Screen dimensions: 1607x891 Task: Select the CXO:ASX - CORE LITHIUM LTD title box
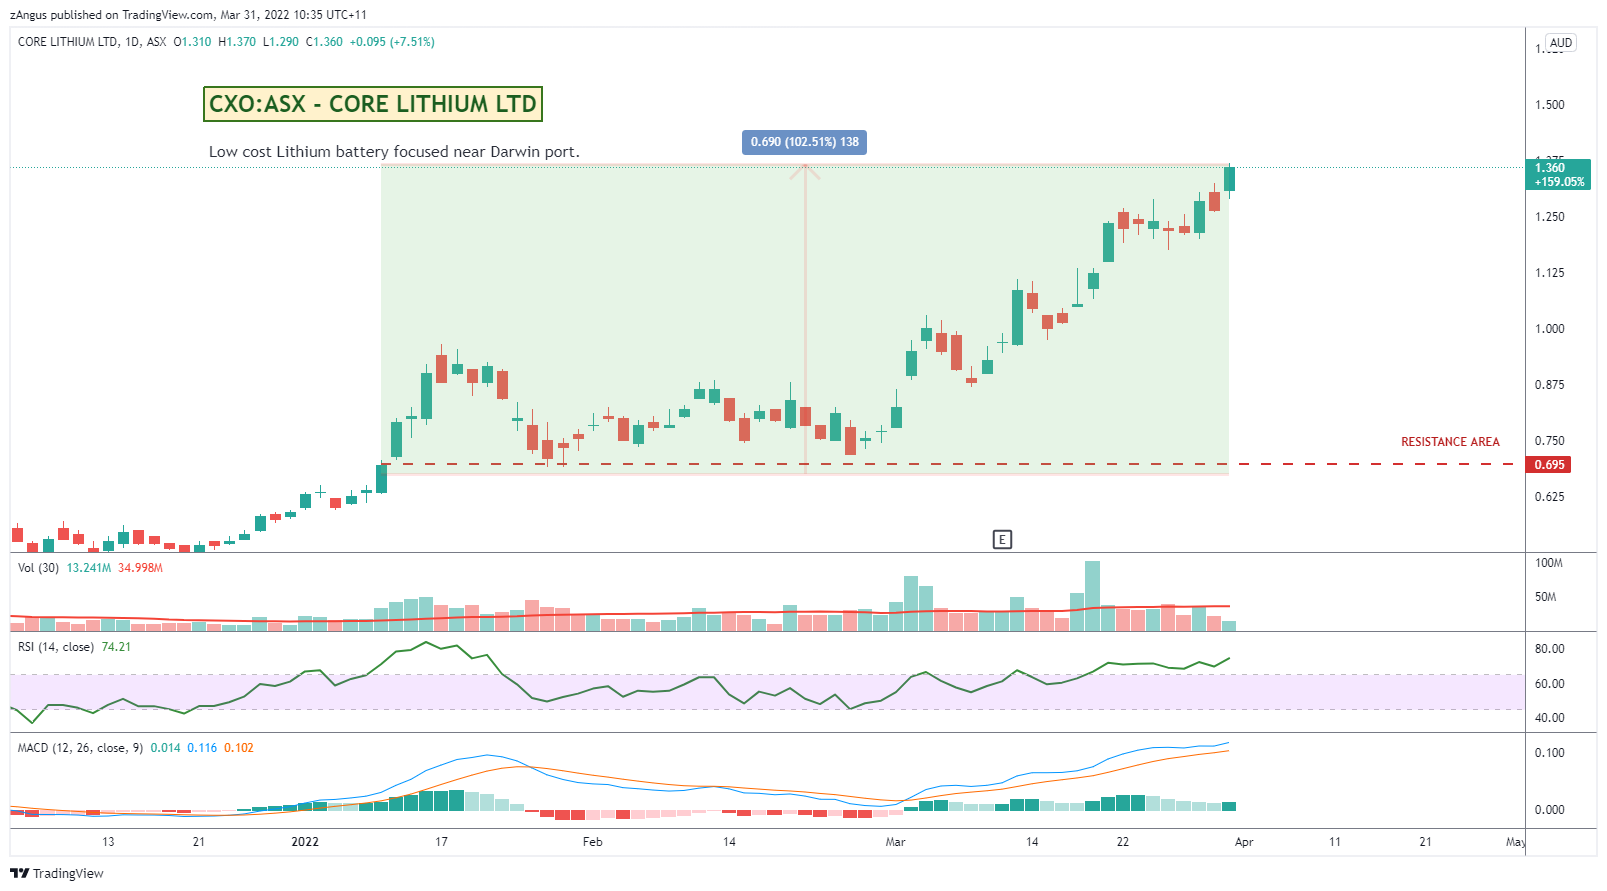pos(373,104)
